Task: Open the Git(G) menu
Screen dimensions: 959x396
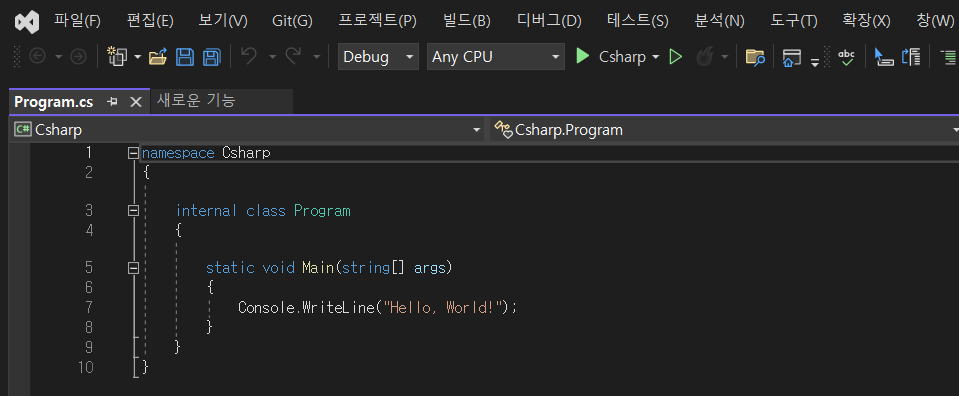Action: (x=292, y=21)
